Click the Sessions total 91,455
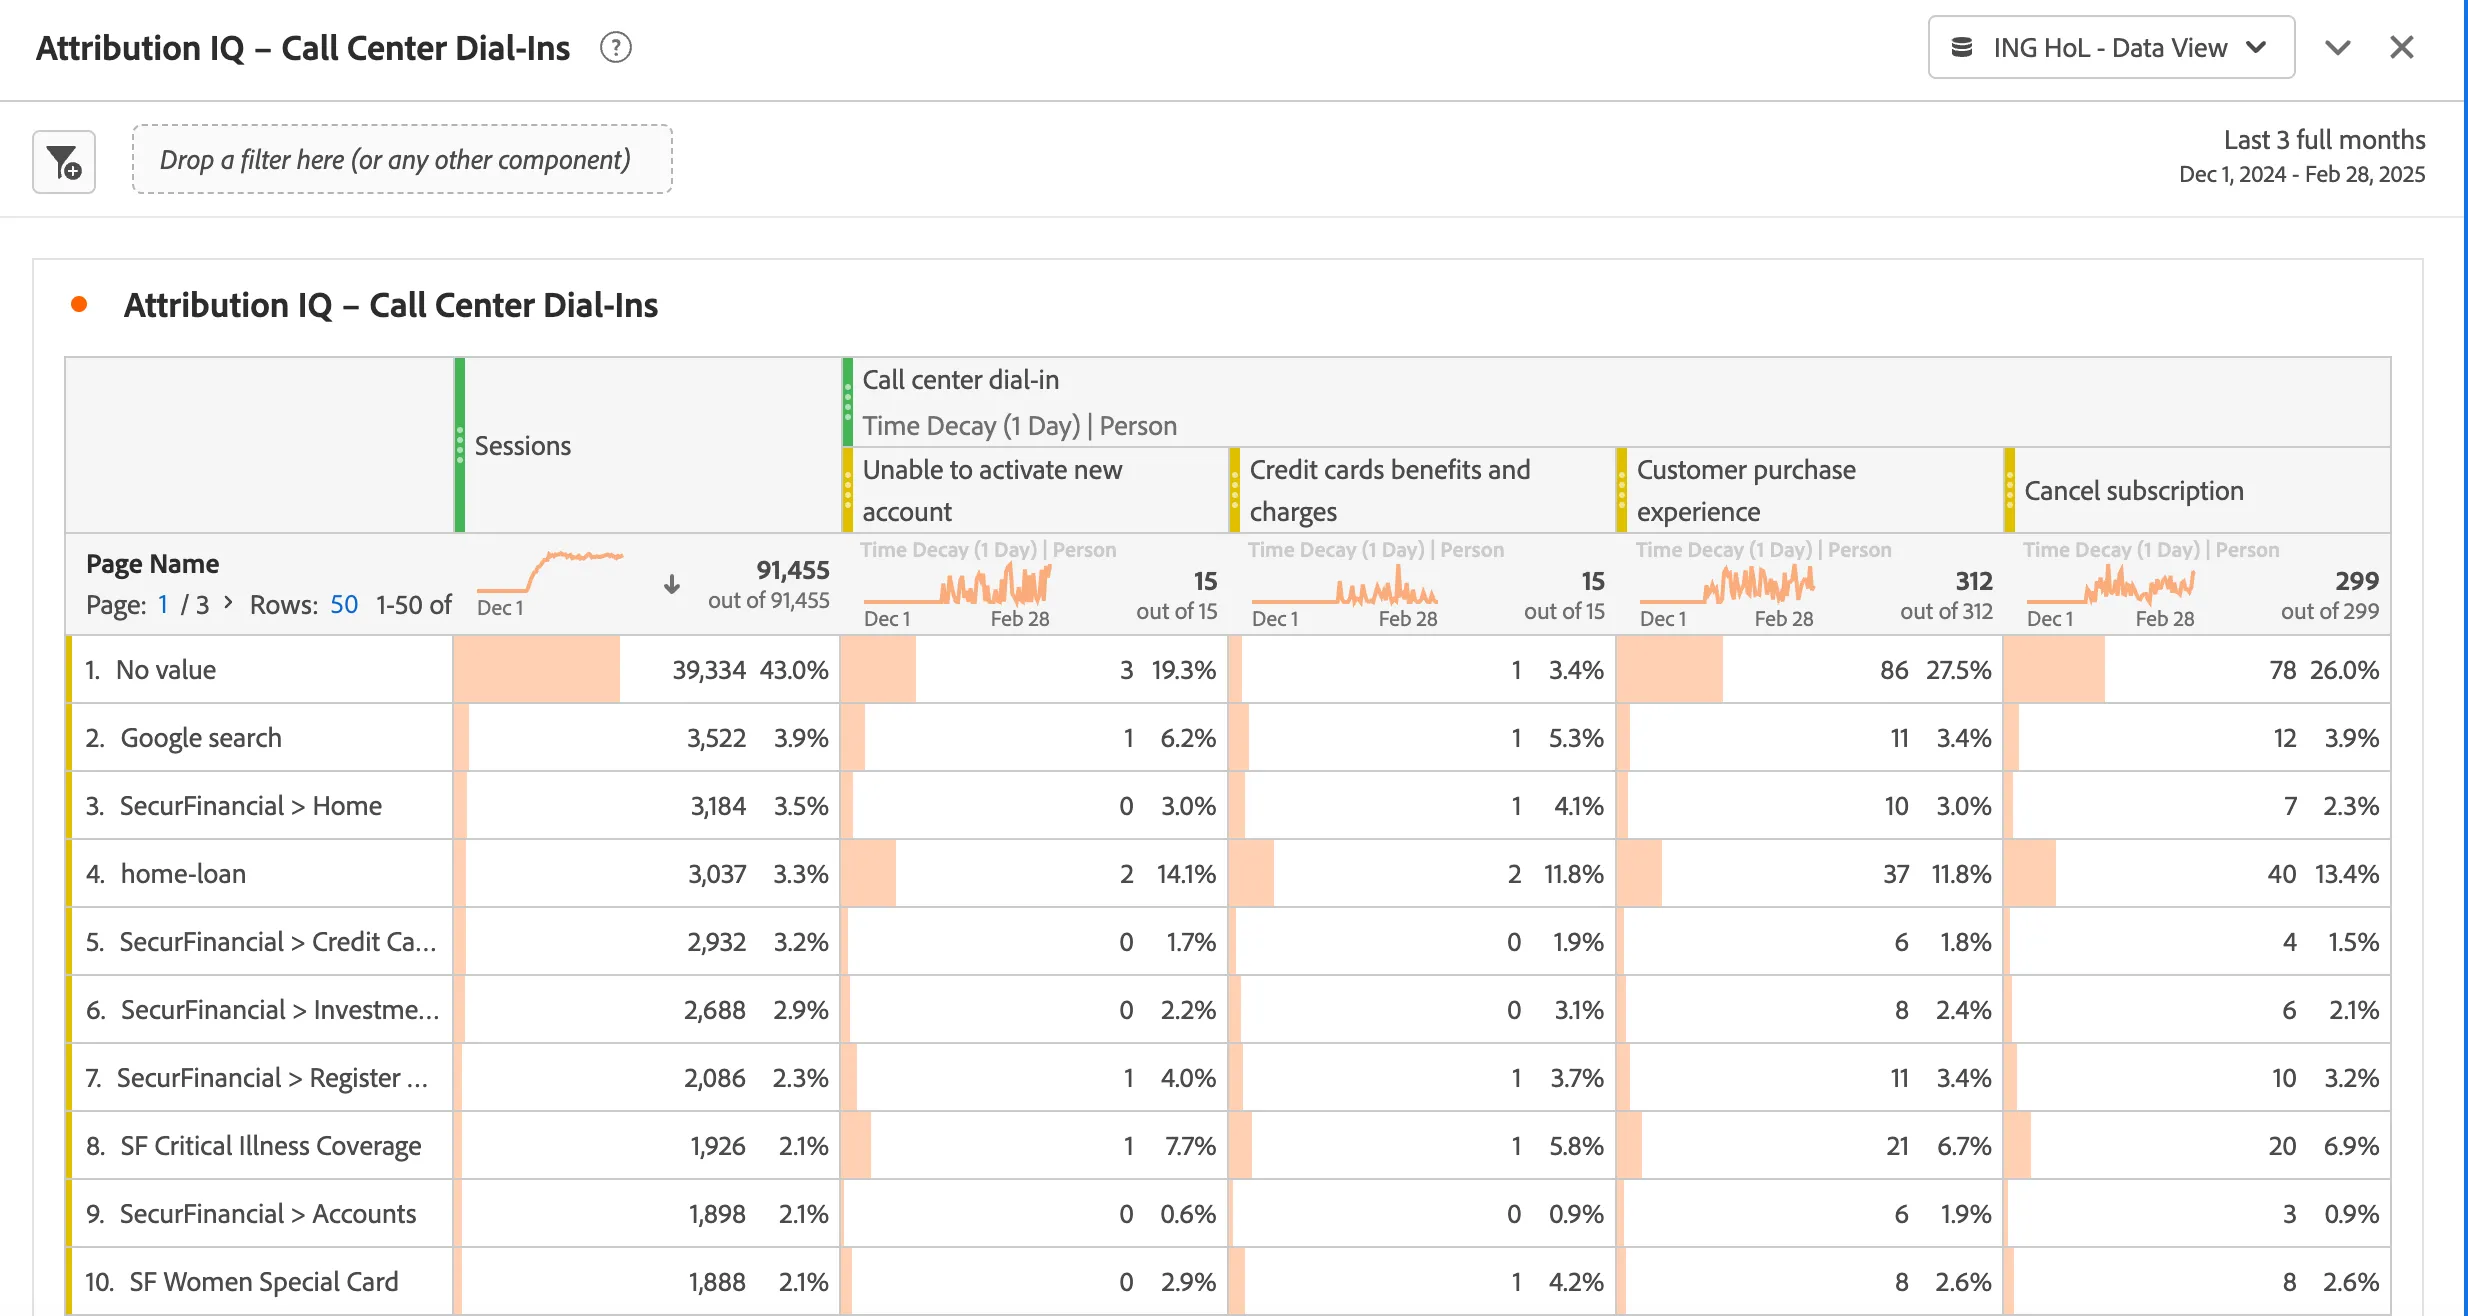The width and height of the screenshot is (2468, 1316). tap(793, 569)
